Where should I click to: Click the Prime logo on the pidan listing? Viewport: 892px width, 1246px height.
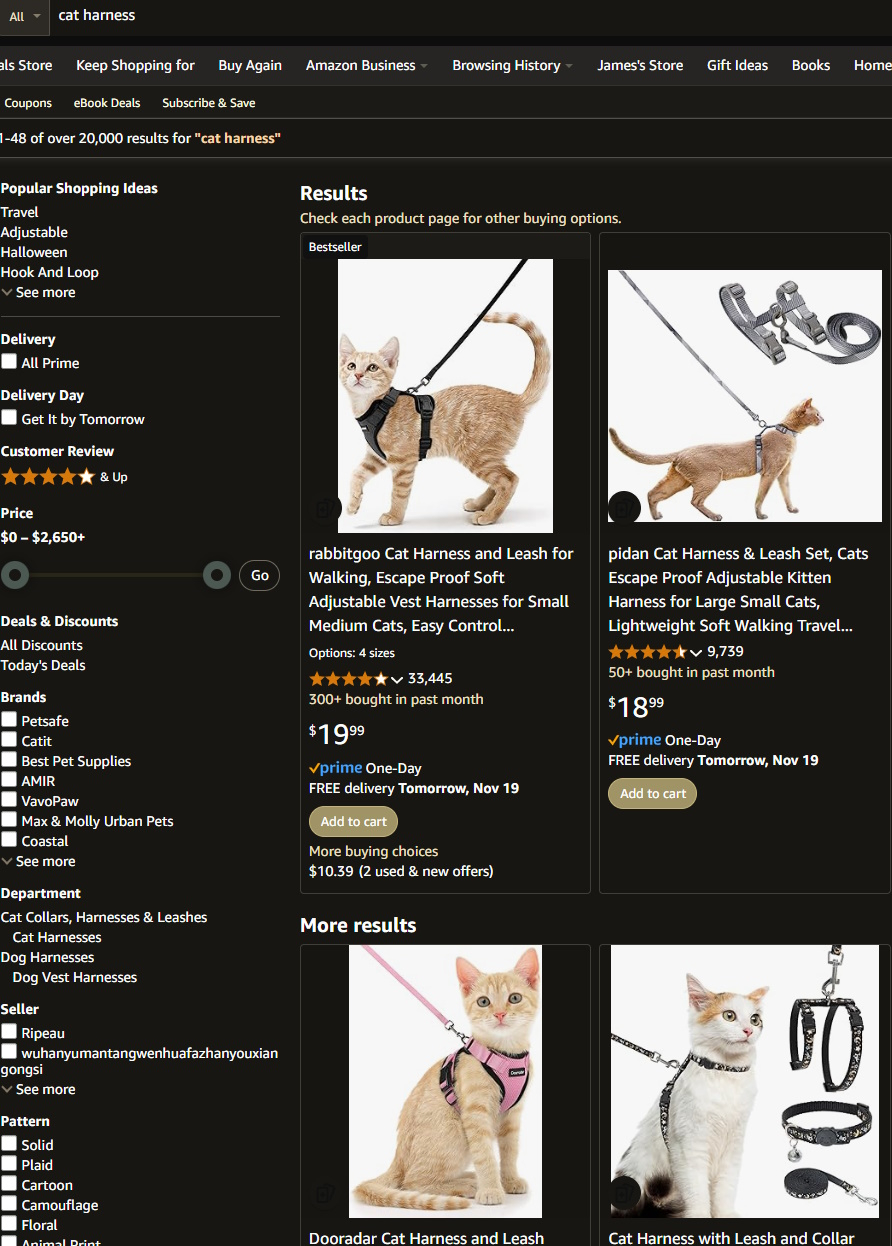[x=635, y=740]
